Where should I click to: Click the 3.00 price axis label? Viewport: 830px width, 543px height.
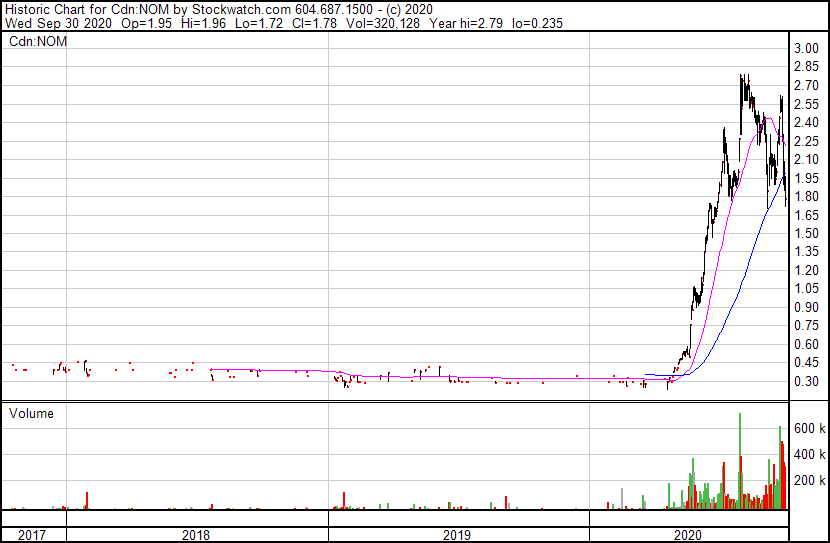click(x=807, y=49)
